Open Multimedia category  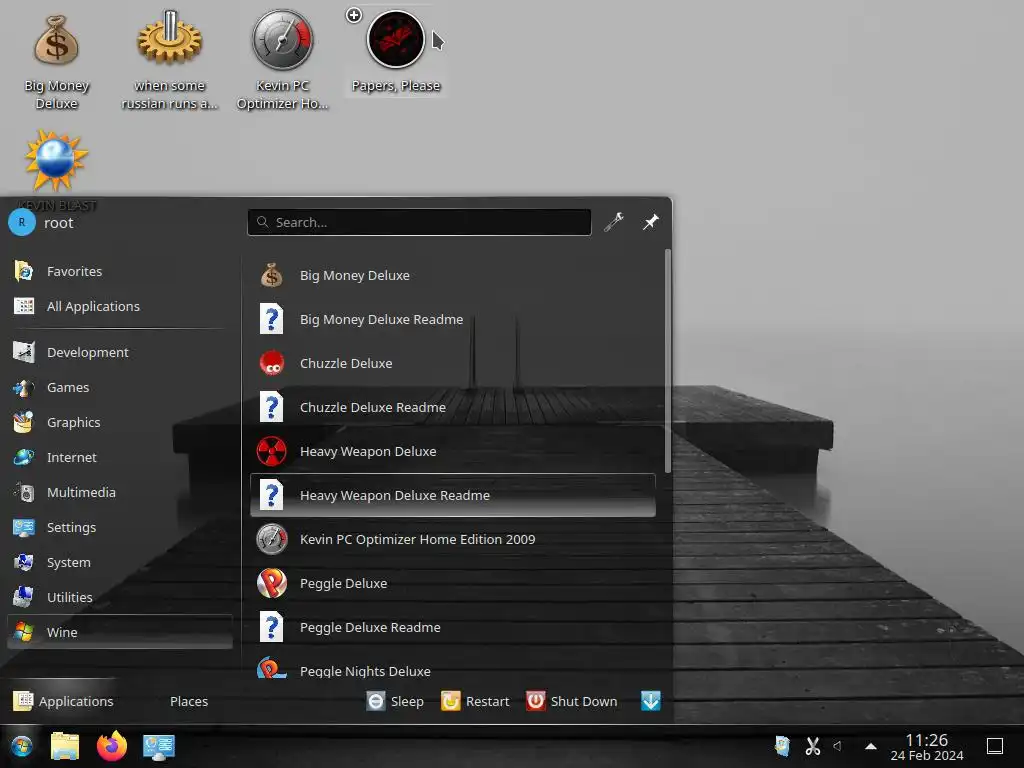(119, 492)
